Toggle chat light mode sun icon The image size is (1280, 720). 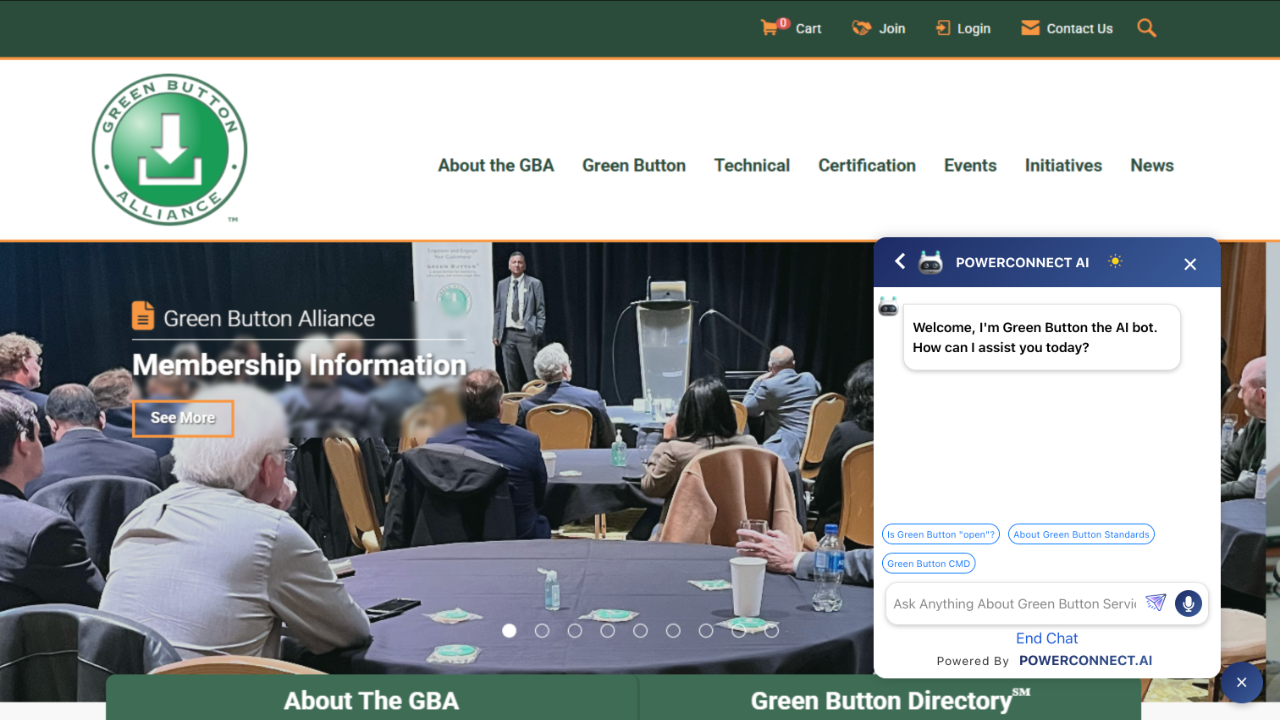(x=1115, y=262)
